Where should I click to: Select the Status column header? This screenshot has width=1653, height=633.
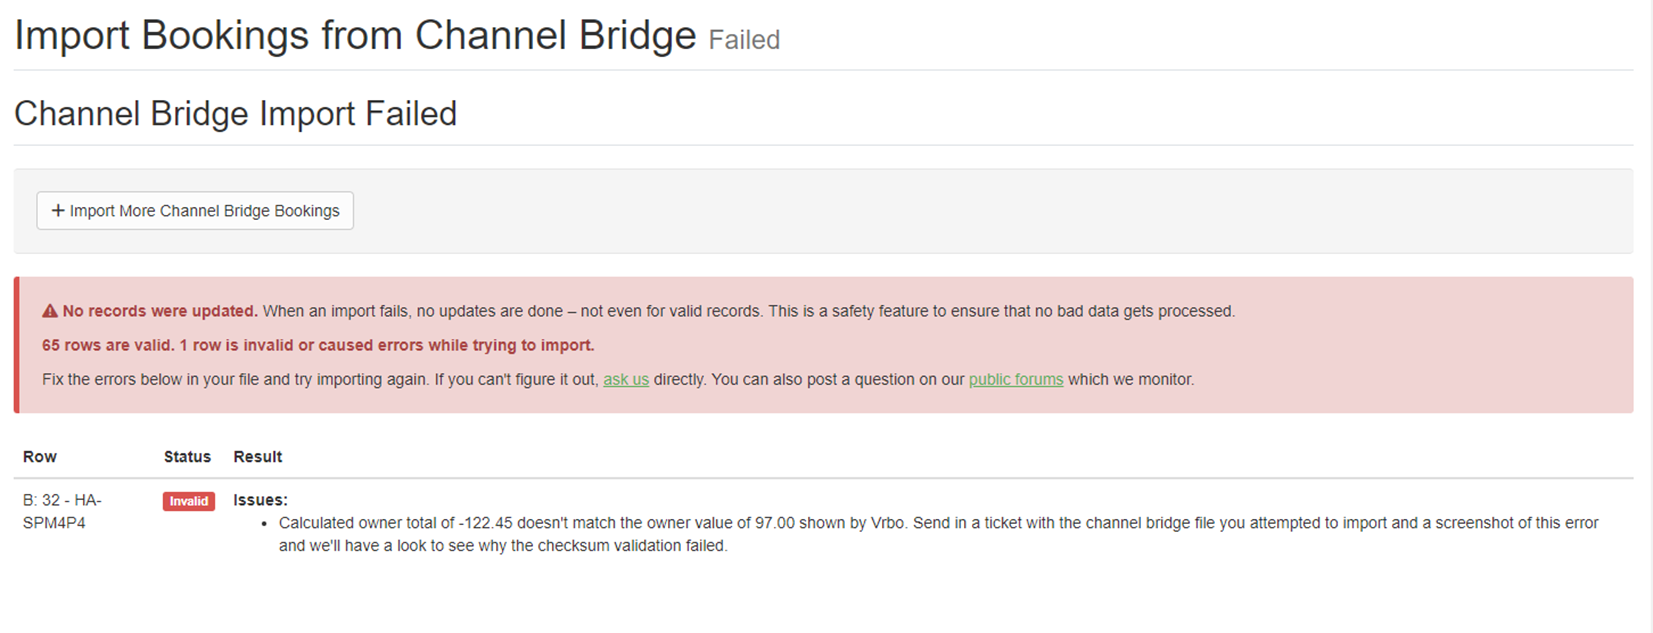[x=187, y=457]
